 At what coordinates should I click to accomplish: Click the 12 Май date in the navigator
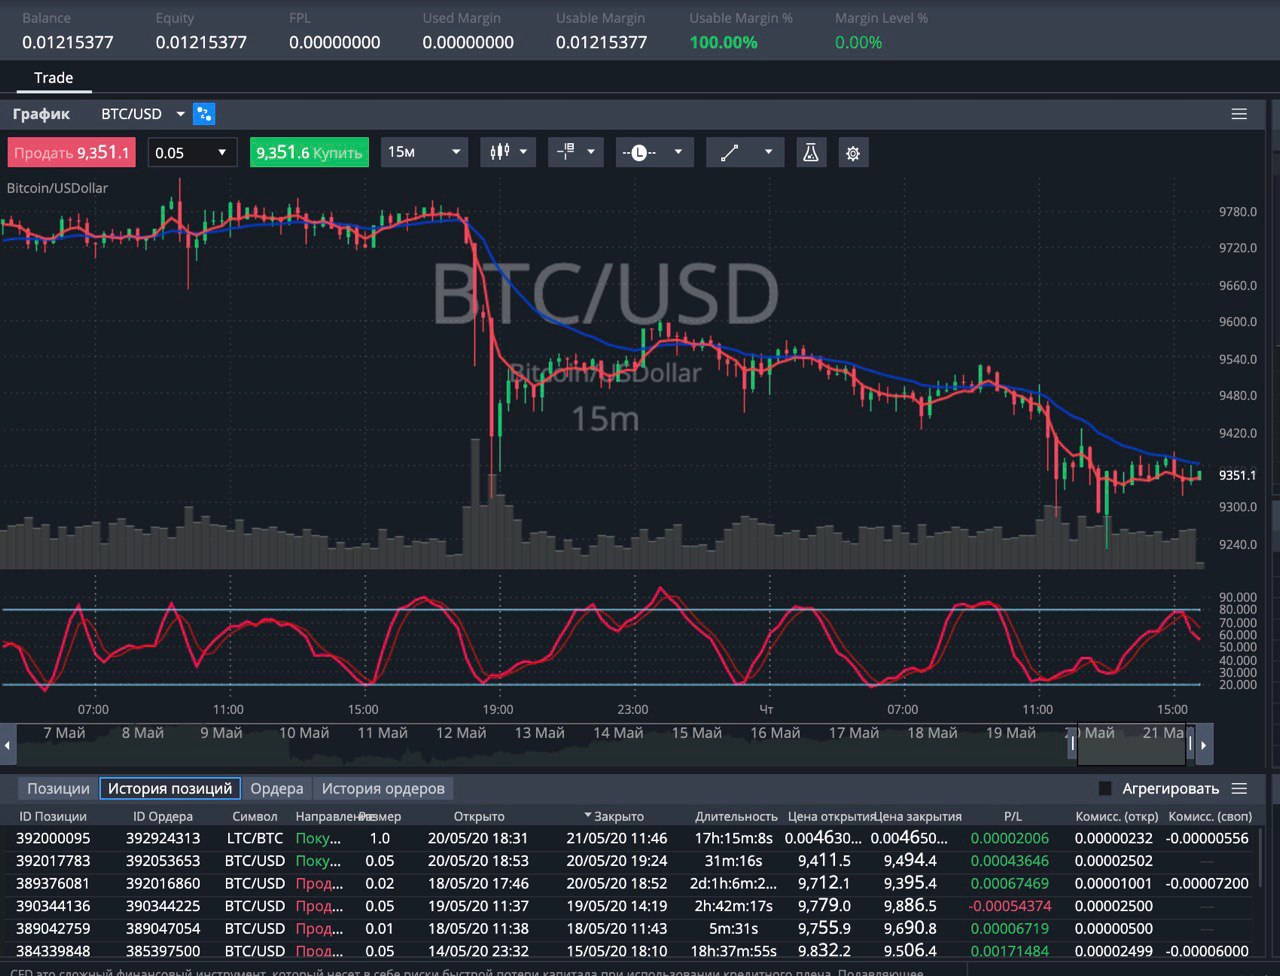[461, 733]
